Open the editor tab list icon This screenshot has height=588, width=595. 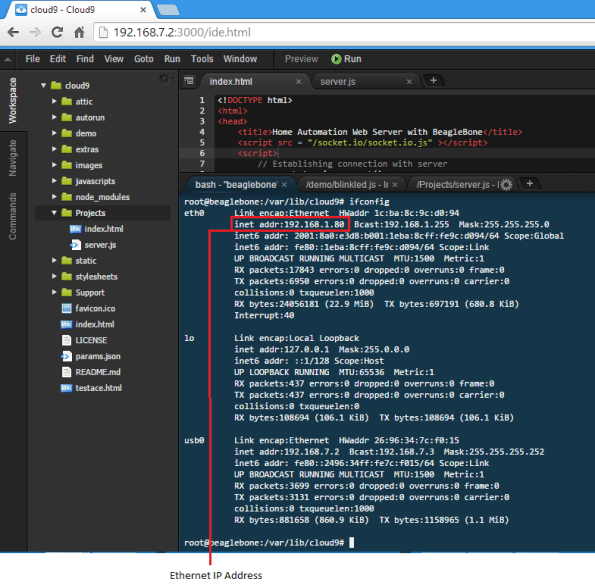(x=189, y=81)
